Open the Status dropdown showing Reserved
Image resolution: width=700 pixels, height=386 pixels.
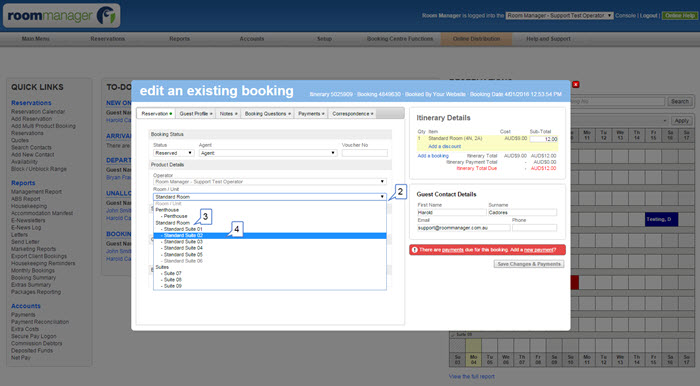click(173, 153)
